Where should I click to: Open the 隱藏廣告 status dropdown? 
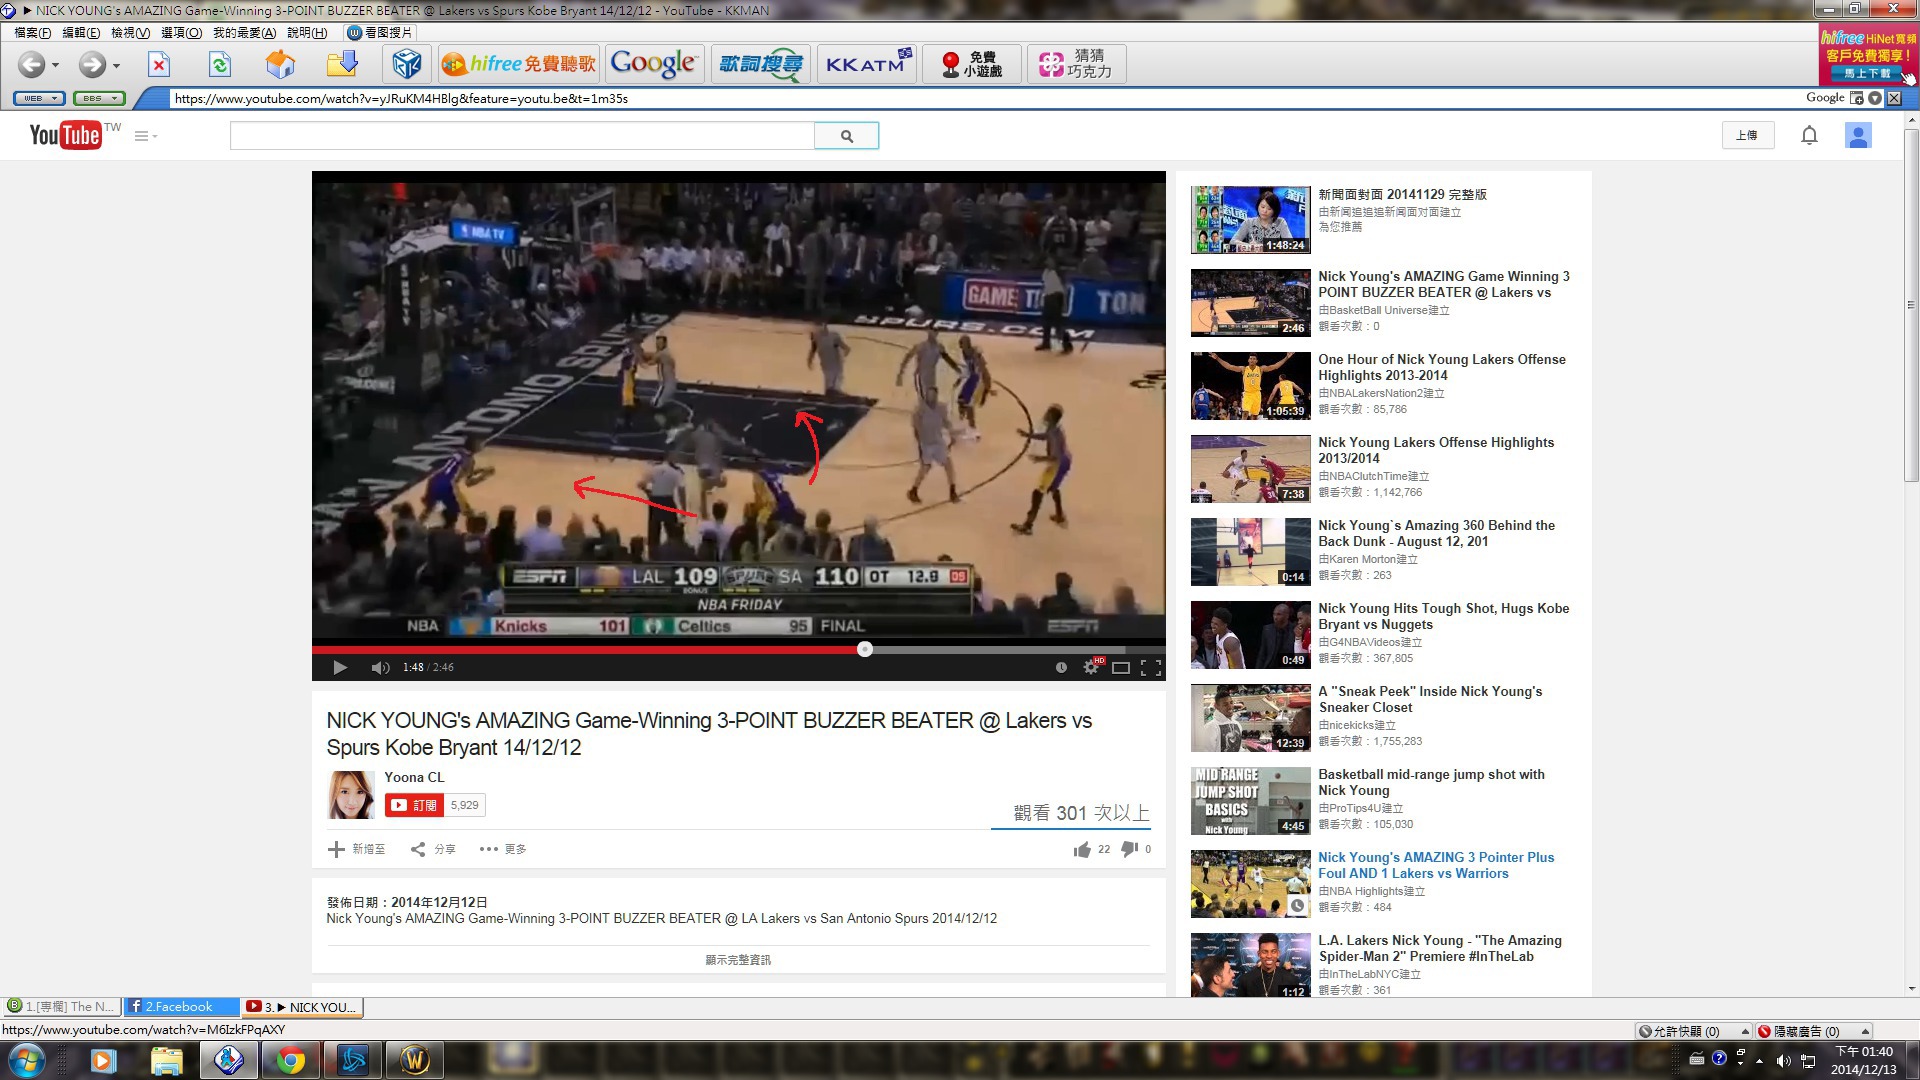[1812, 1031]
